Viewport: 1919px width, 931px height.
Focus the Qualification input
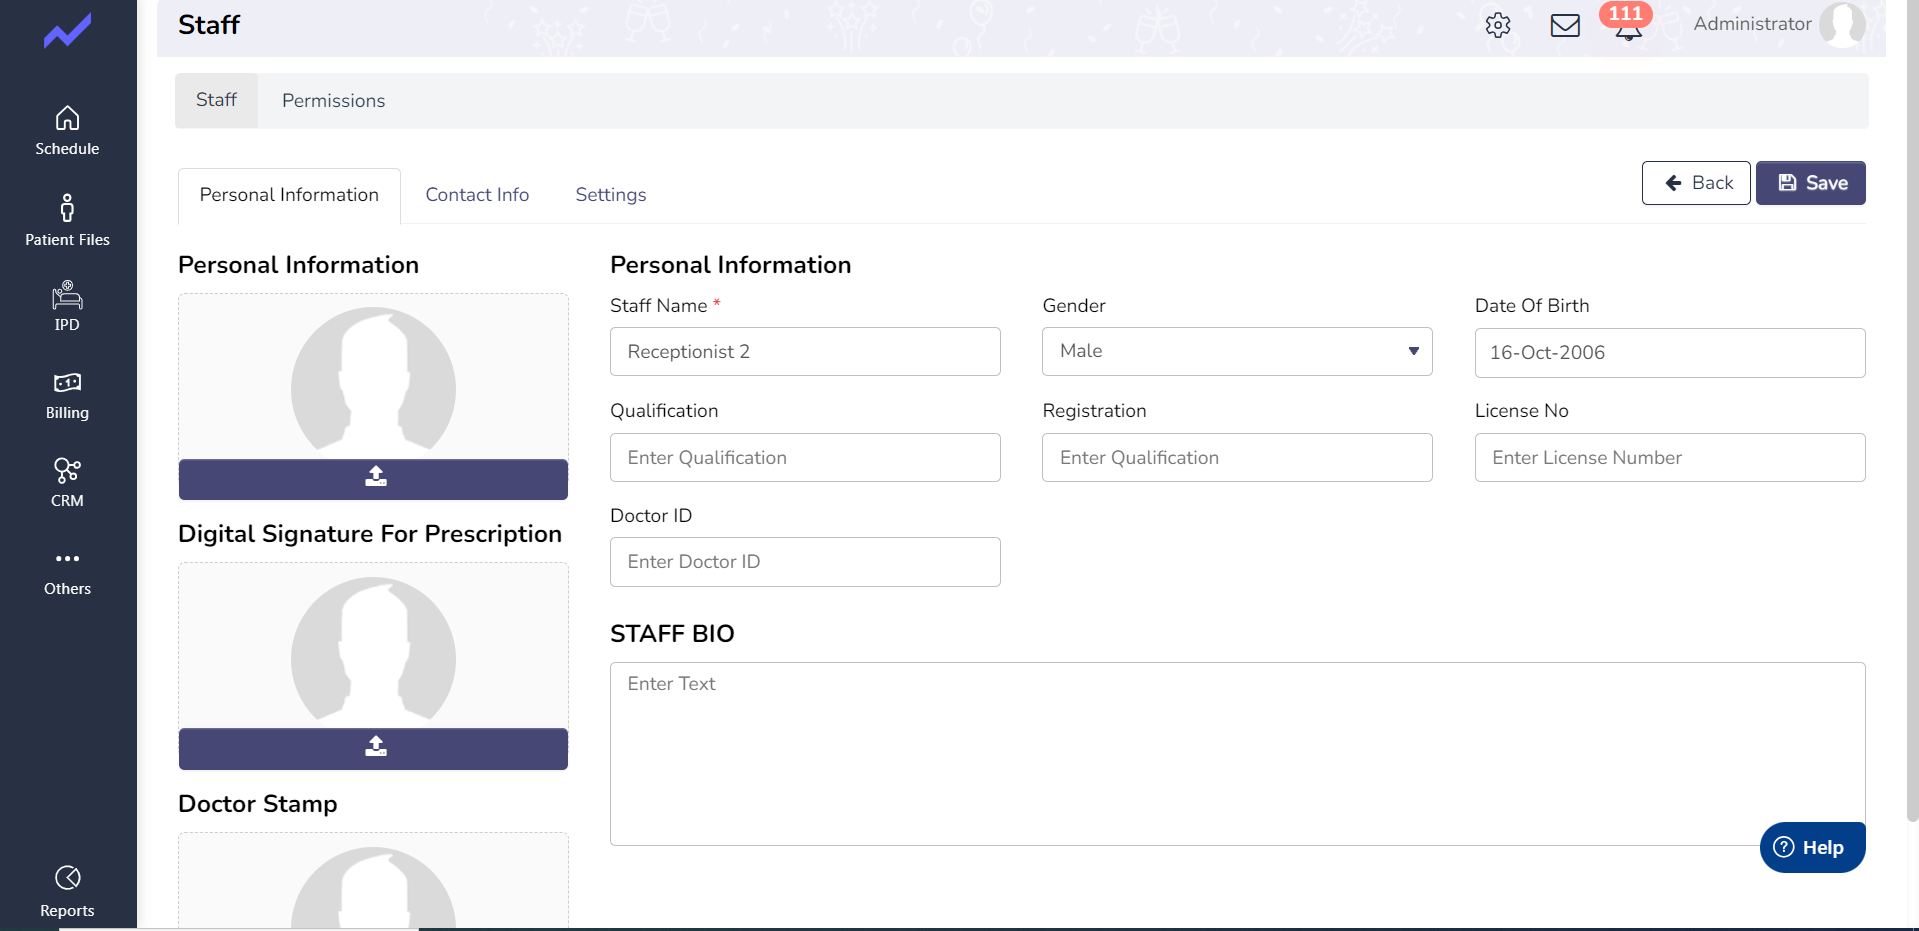[x=805, y=457]
